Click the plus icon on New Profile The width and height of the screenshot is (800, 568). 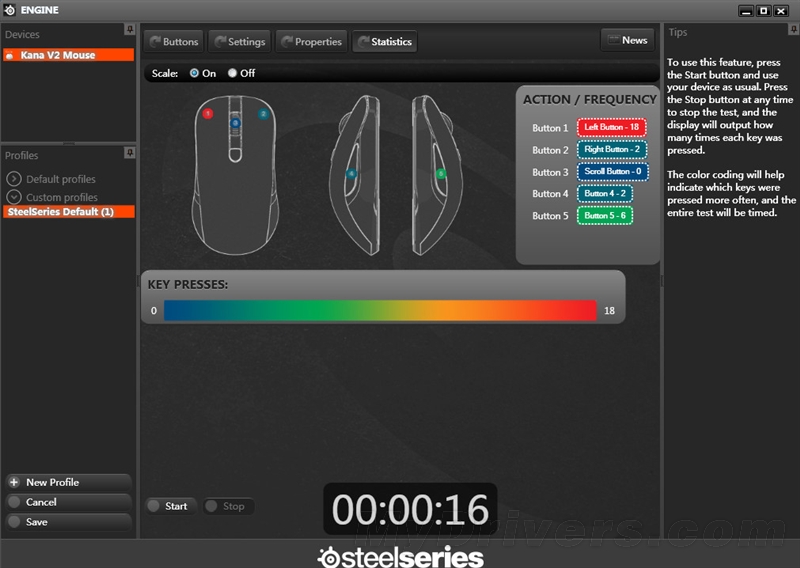[x=14, y=482]
